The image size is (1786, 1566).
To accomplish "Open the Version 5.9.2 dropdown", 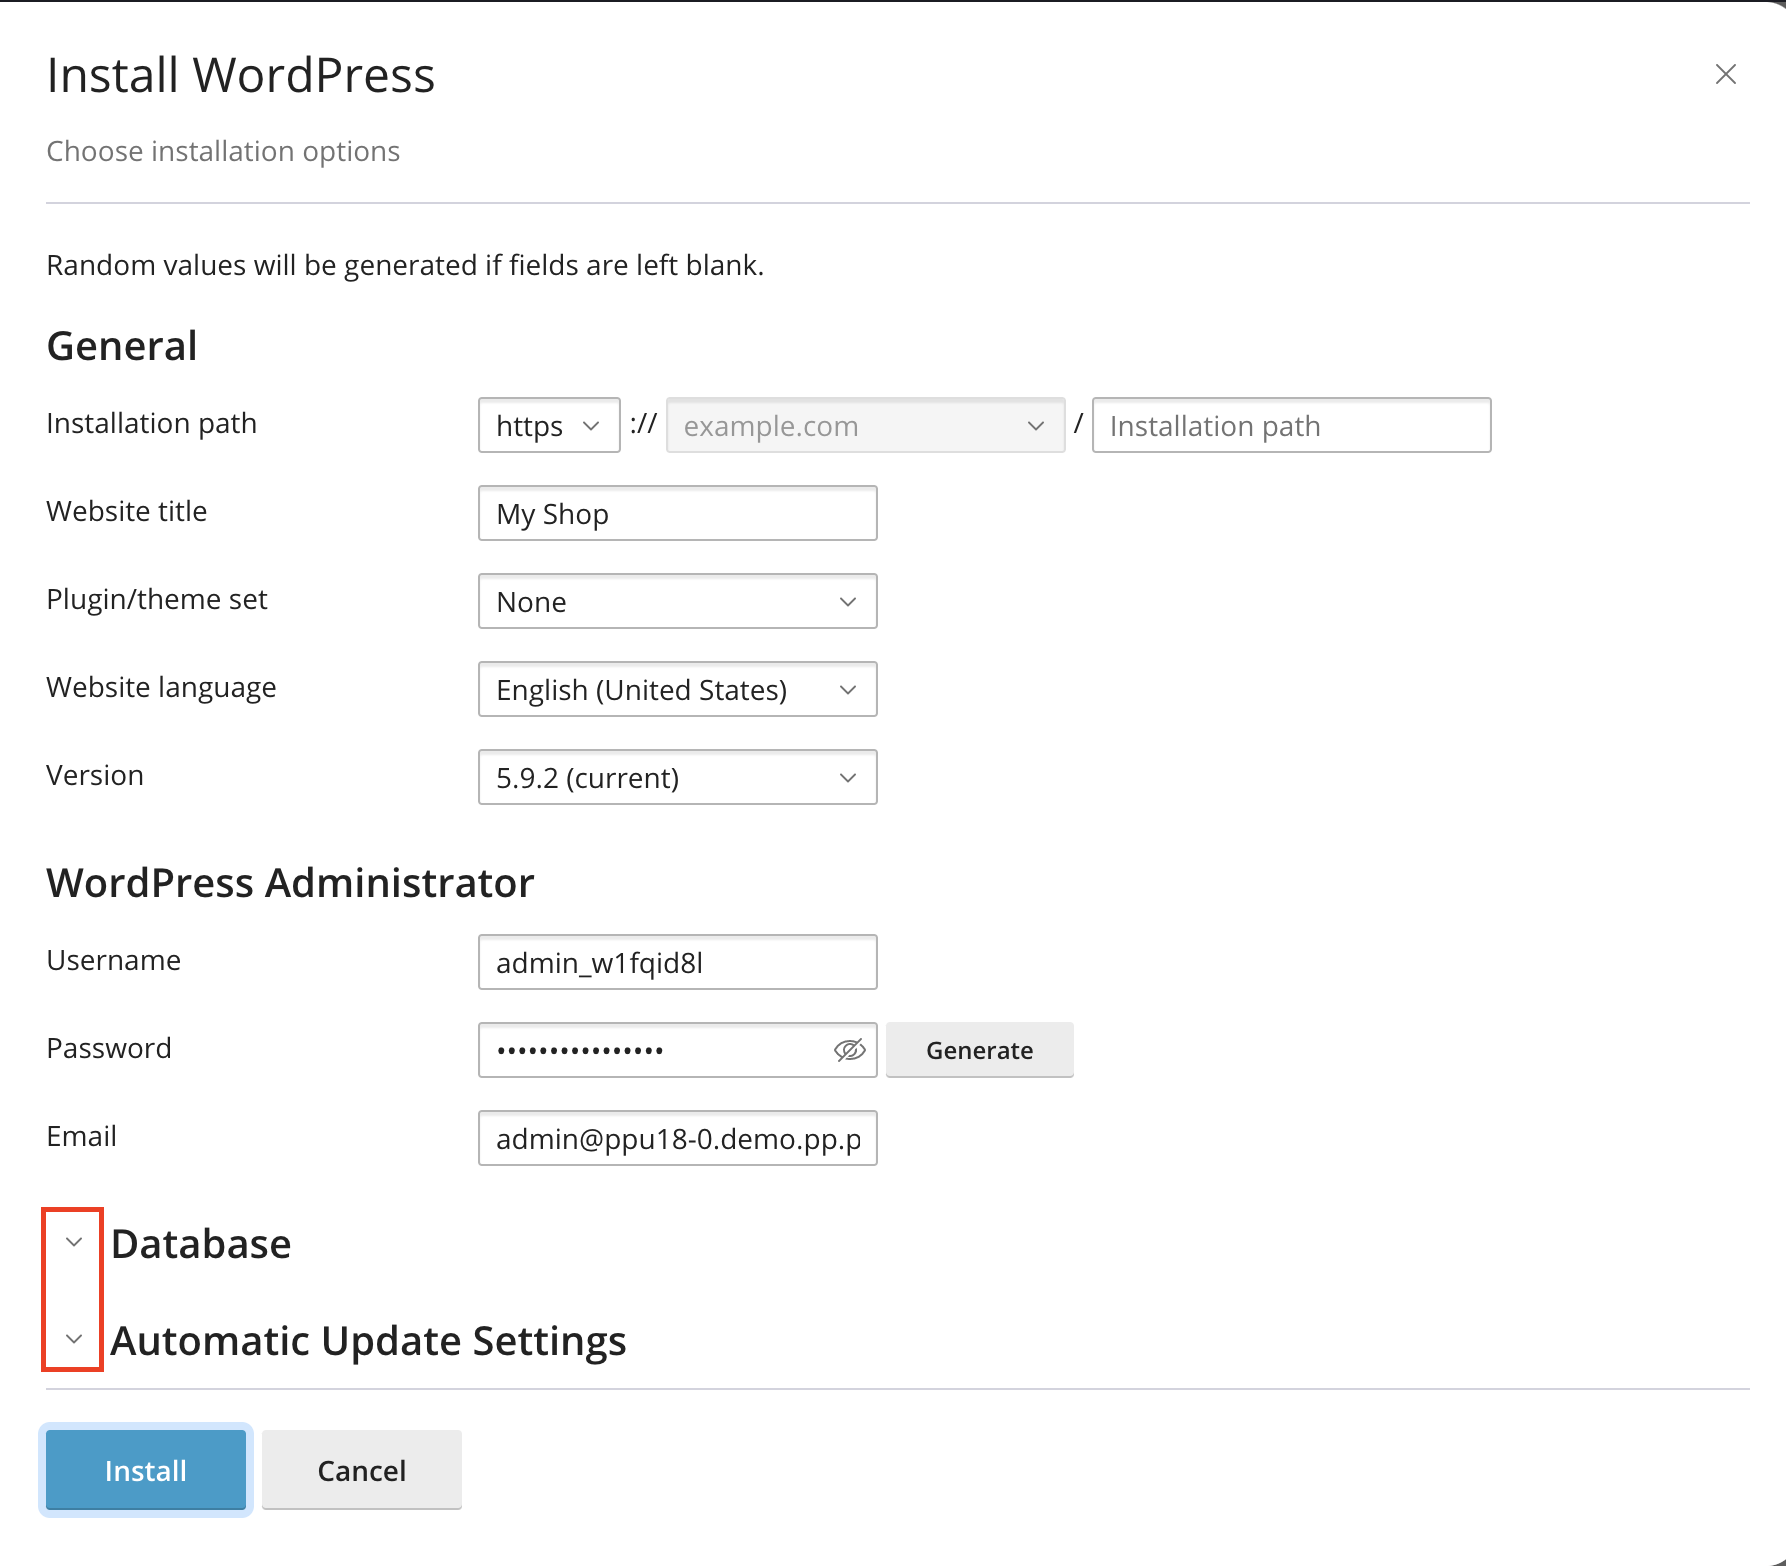I will [677, 778].
